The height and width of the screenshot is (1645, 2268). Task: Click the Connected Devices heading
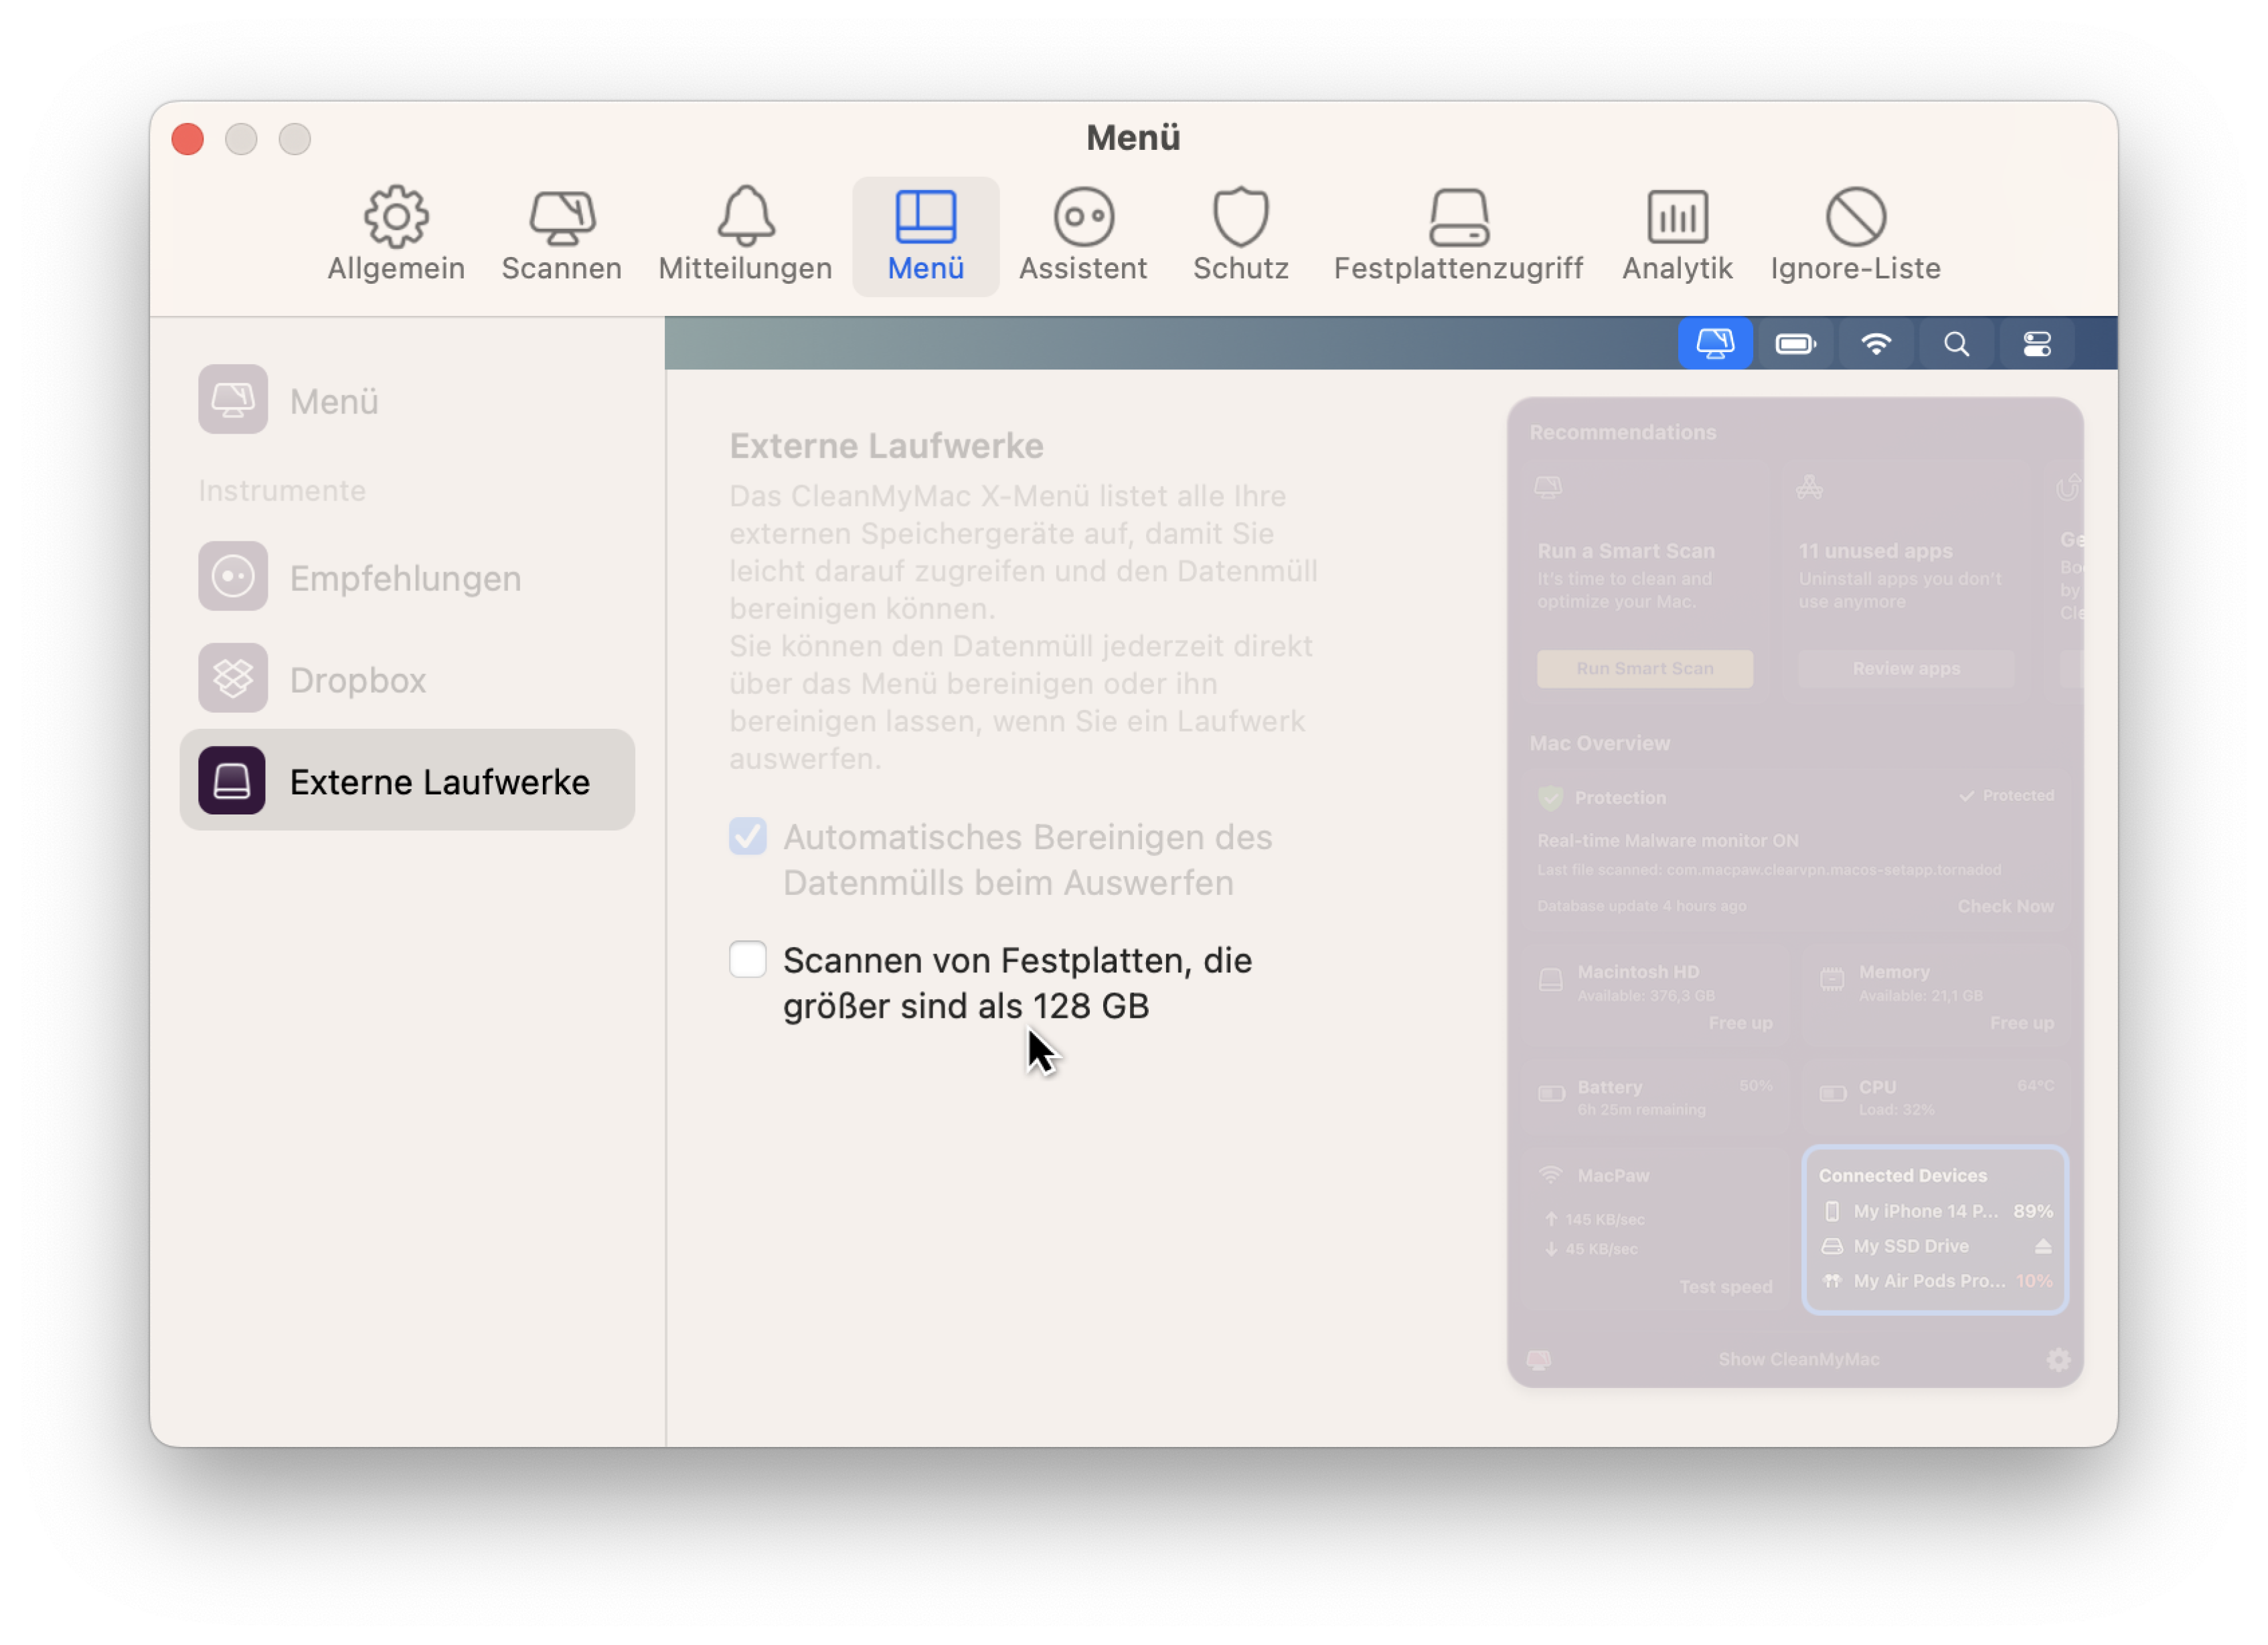[1902, 1175]
